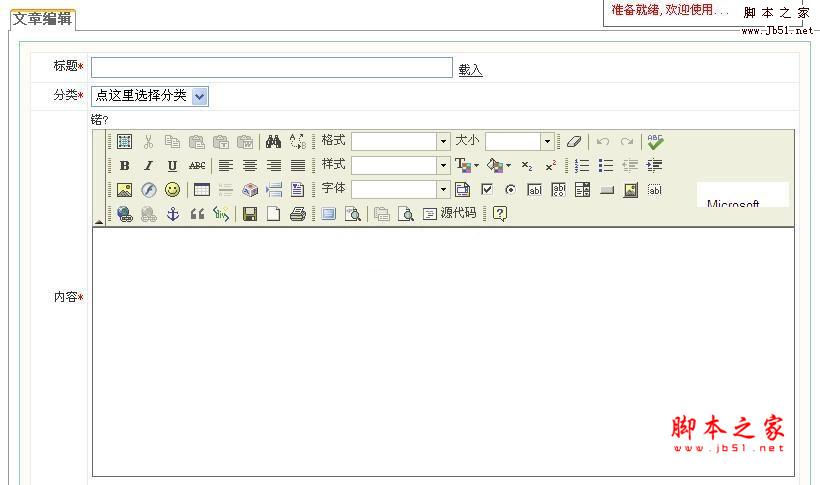Image resolution: width=820 pixels, height=485 pixels.
Task: Toggle underline formatting
Action: click(172, 166)
